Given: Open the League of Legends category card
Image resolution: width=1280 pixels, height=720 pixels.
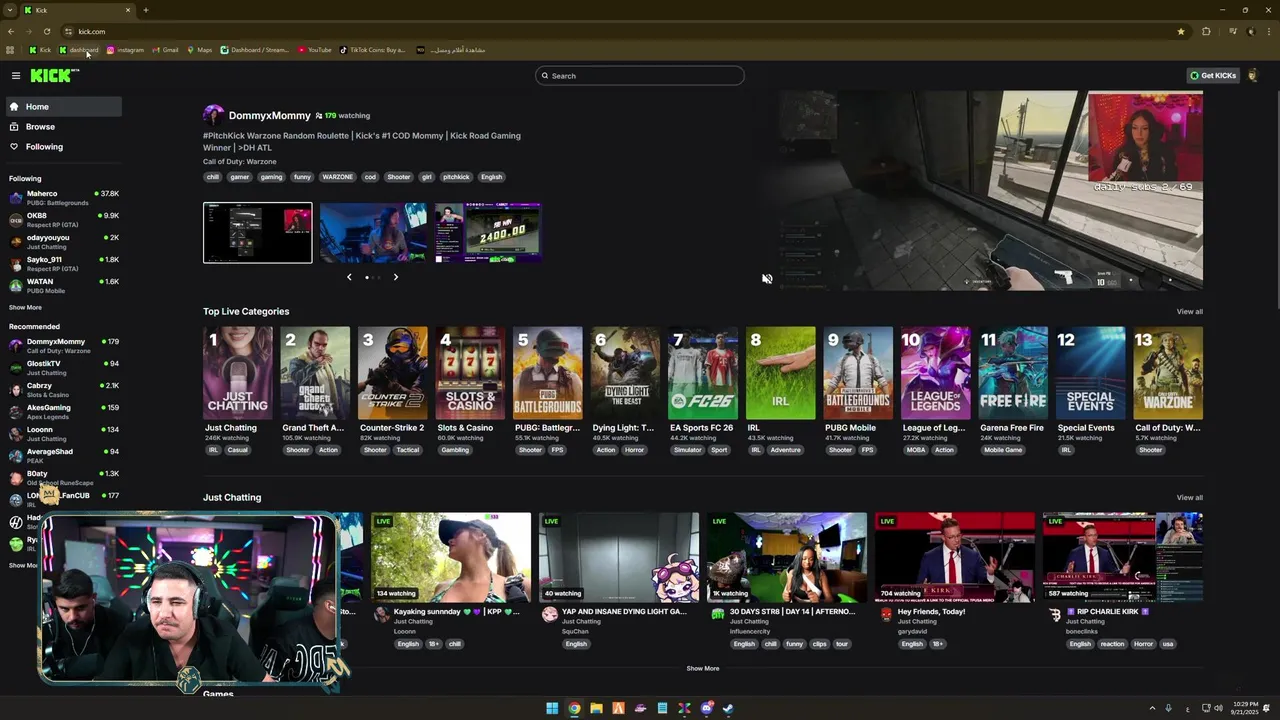Looking at the screenshot, I should [936, 373].
